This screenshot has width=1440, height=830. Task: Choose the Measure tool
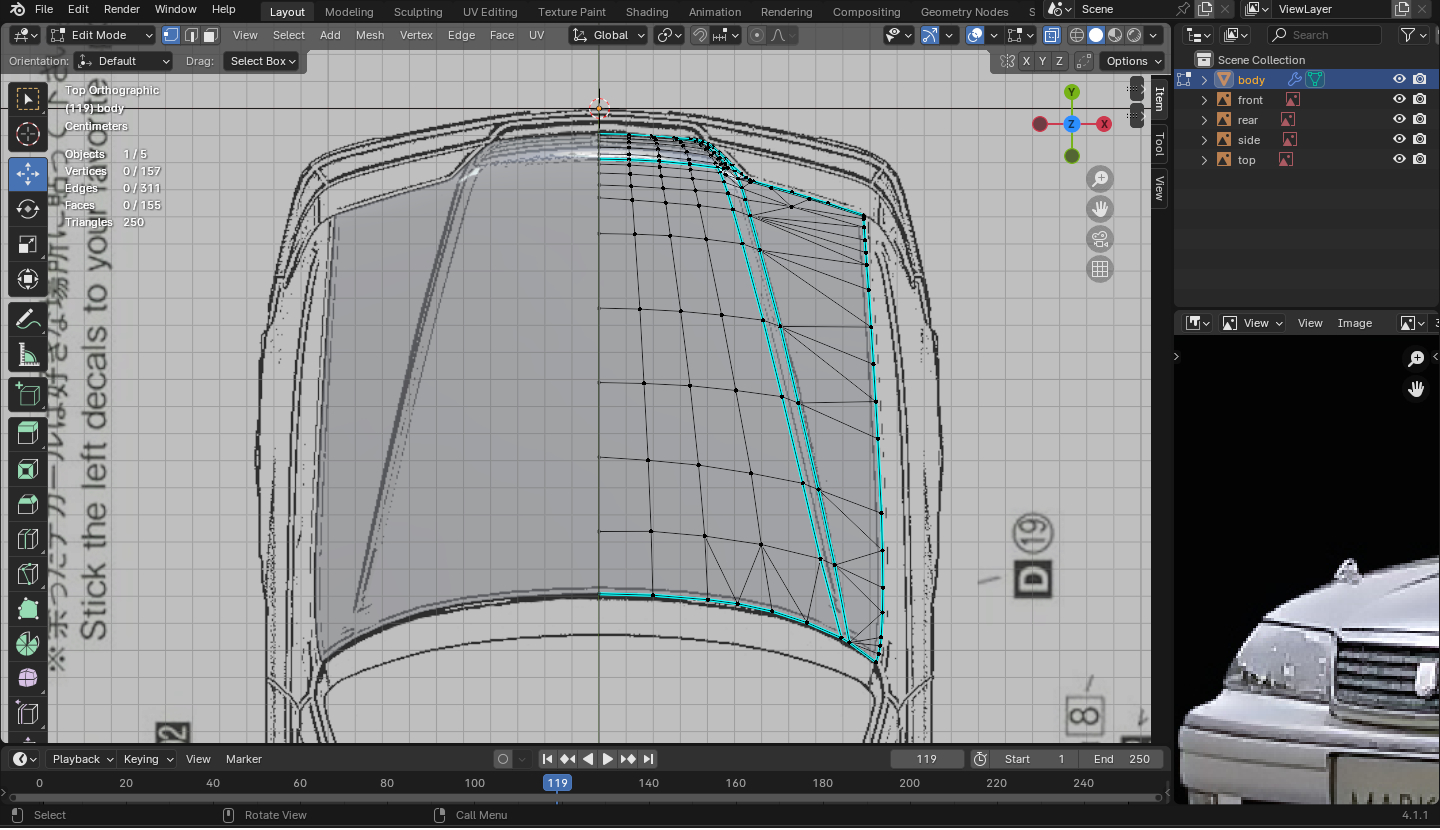tap(28, 355)
